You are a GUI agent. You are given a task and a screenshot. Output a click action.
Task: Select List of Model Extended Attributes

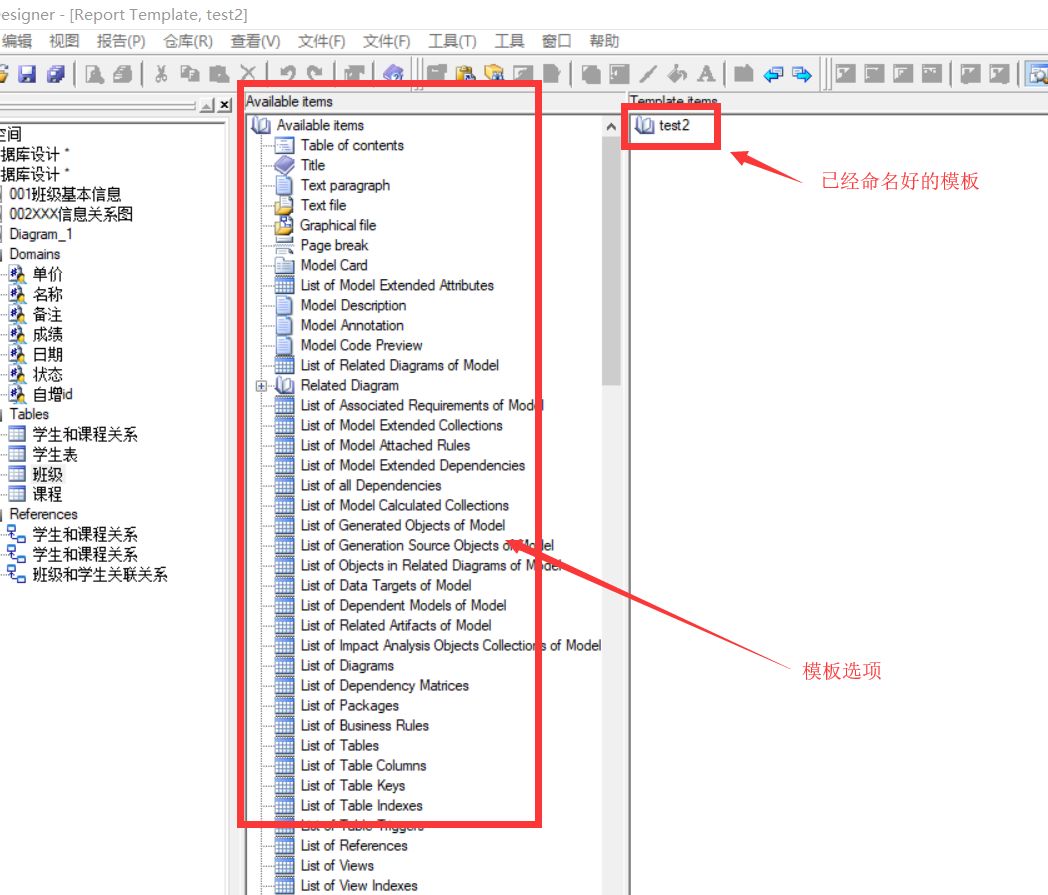point(397,285)
